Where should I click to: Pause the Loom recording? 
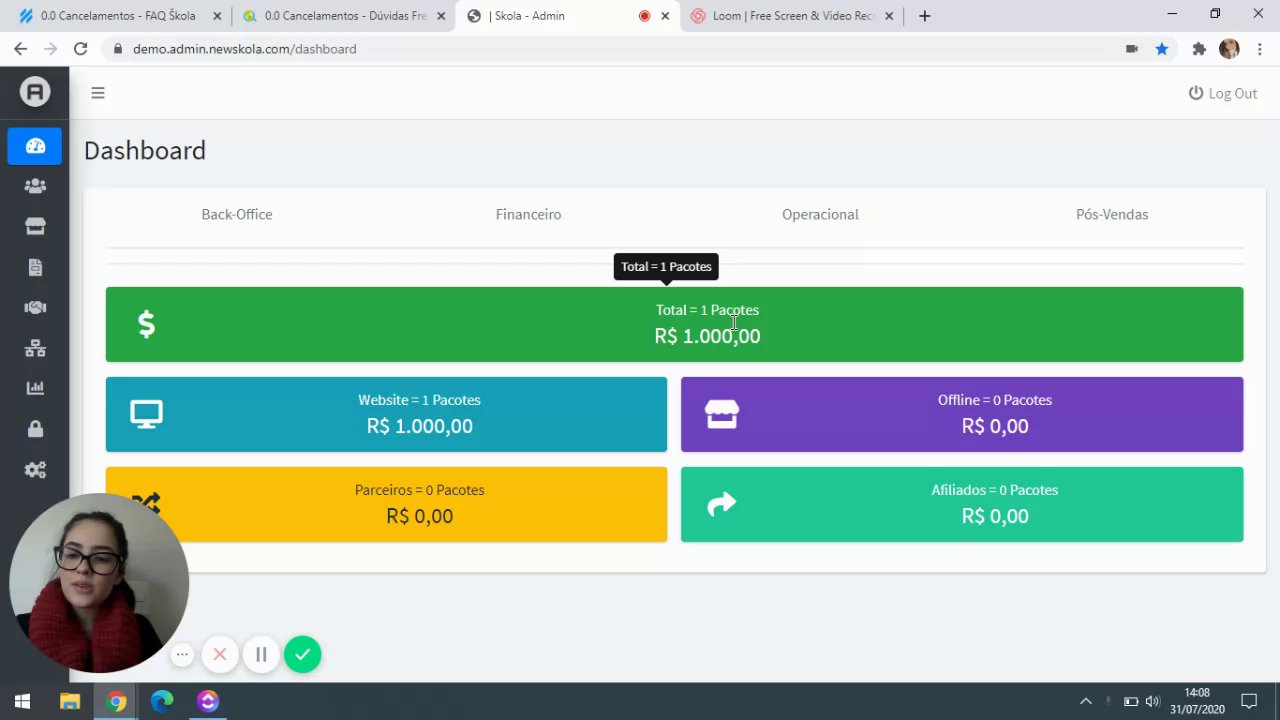pyautogui.click(x=261, y=655)
